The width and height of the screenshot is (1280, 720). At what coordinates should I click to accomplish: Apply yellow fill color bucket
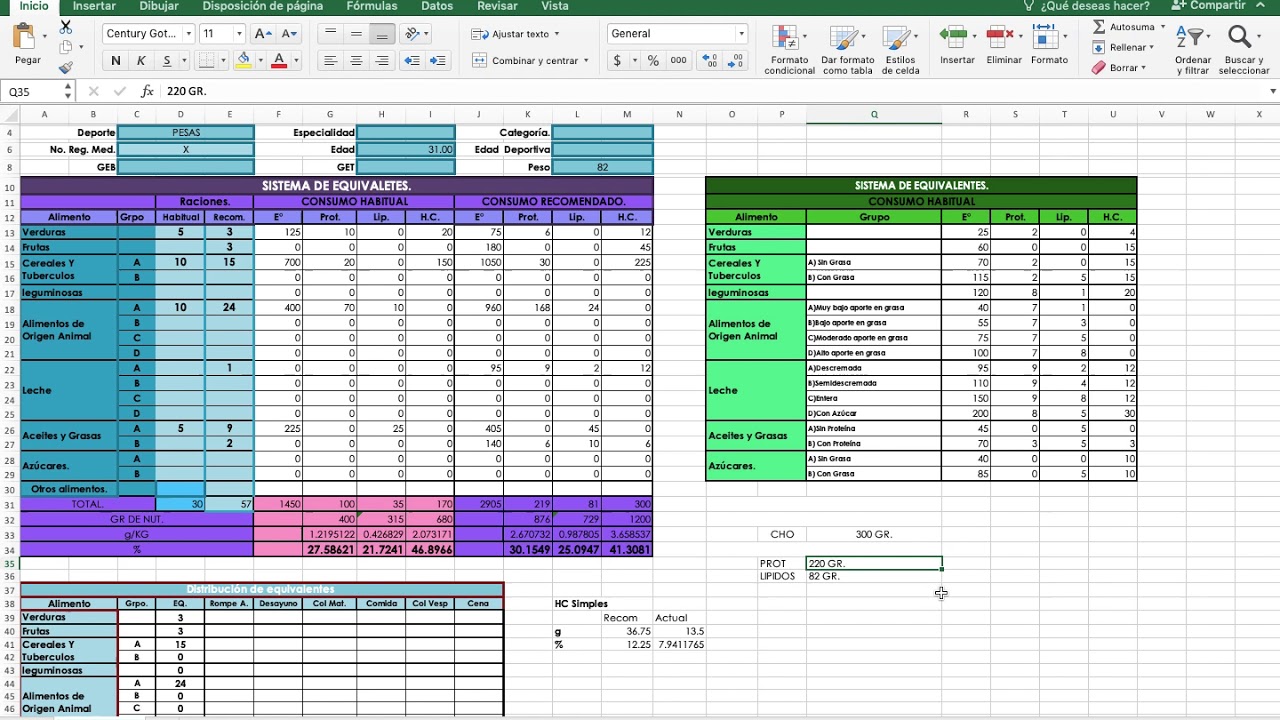coord(243,60)
